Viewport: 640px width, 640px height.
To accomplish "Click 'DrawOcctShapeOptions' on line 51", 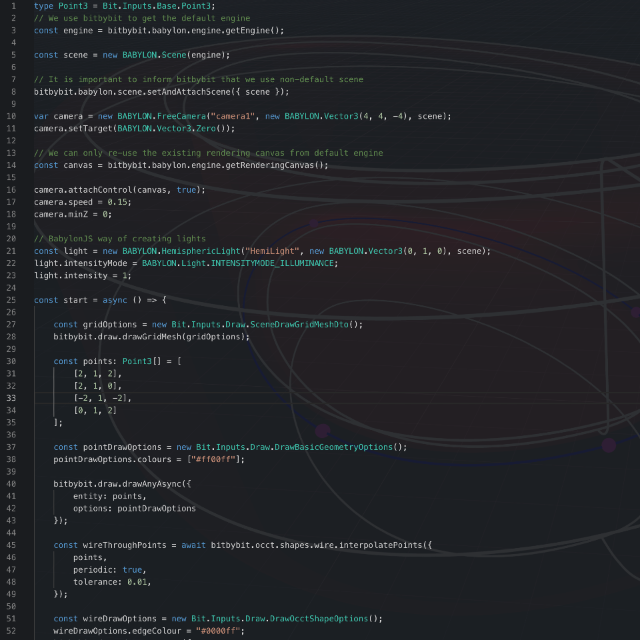I will pyautogui.click(x=319, y=618).
